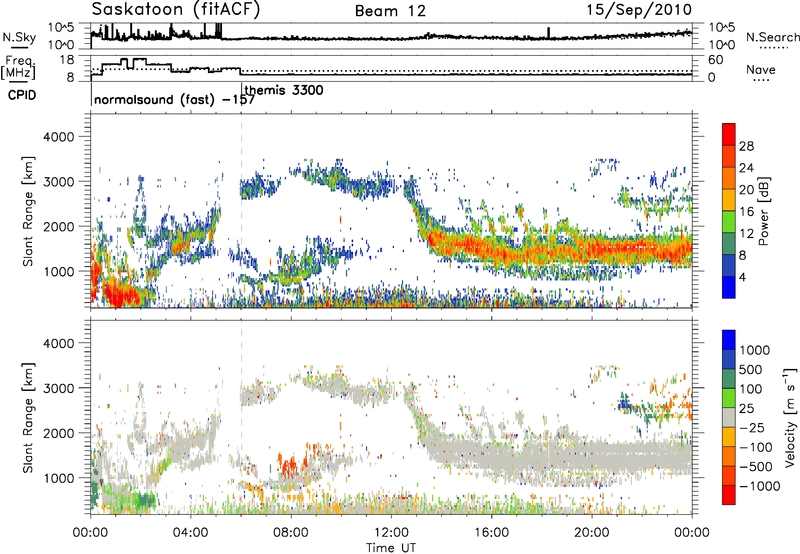Click the '500' Velocity colorbar tick label
This screenshot has width=800, height=554.
[x=751, y=369]
